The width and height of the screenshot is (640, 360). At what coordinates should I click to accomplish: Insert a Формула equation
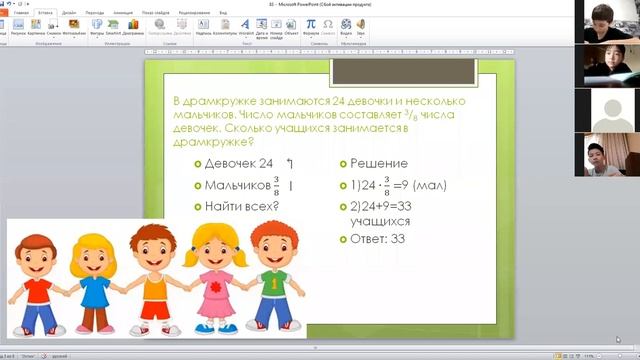[x=311, y=24]
